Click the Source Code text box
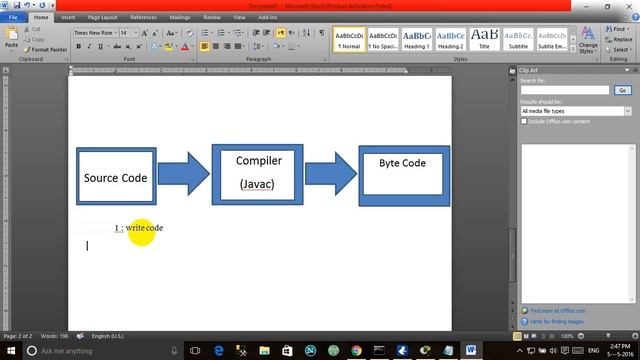 point(116,176)
